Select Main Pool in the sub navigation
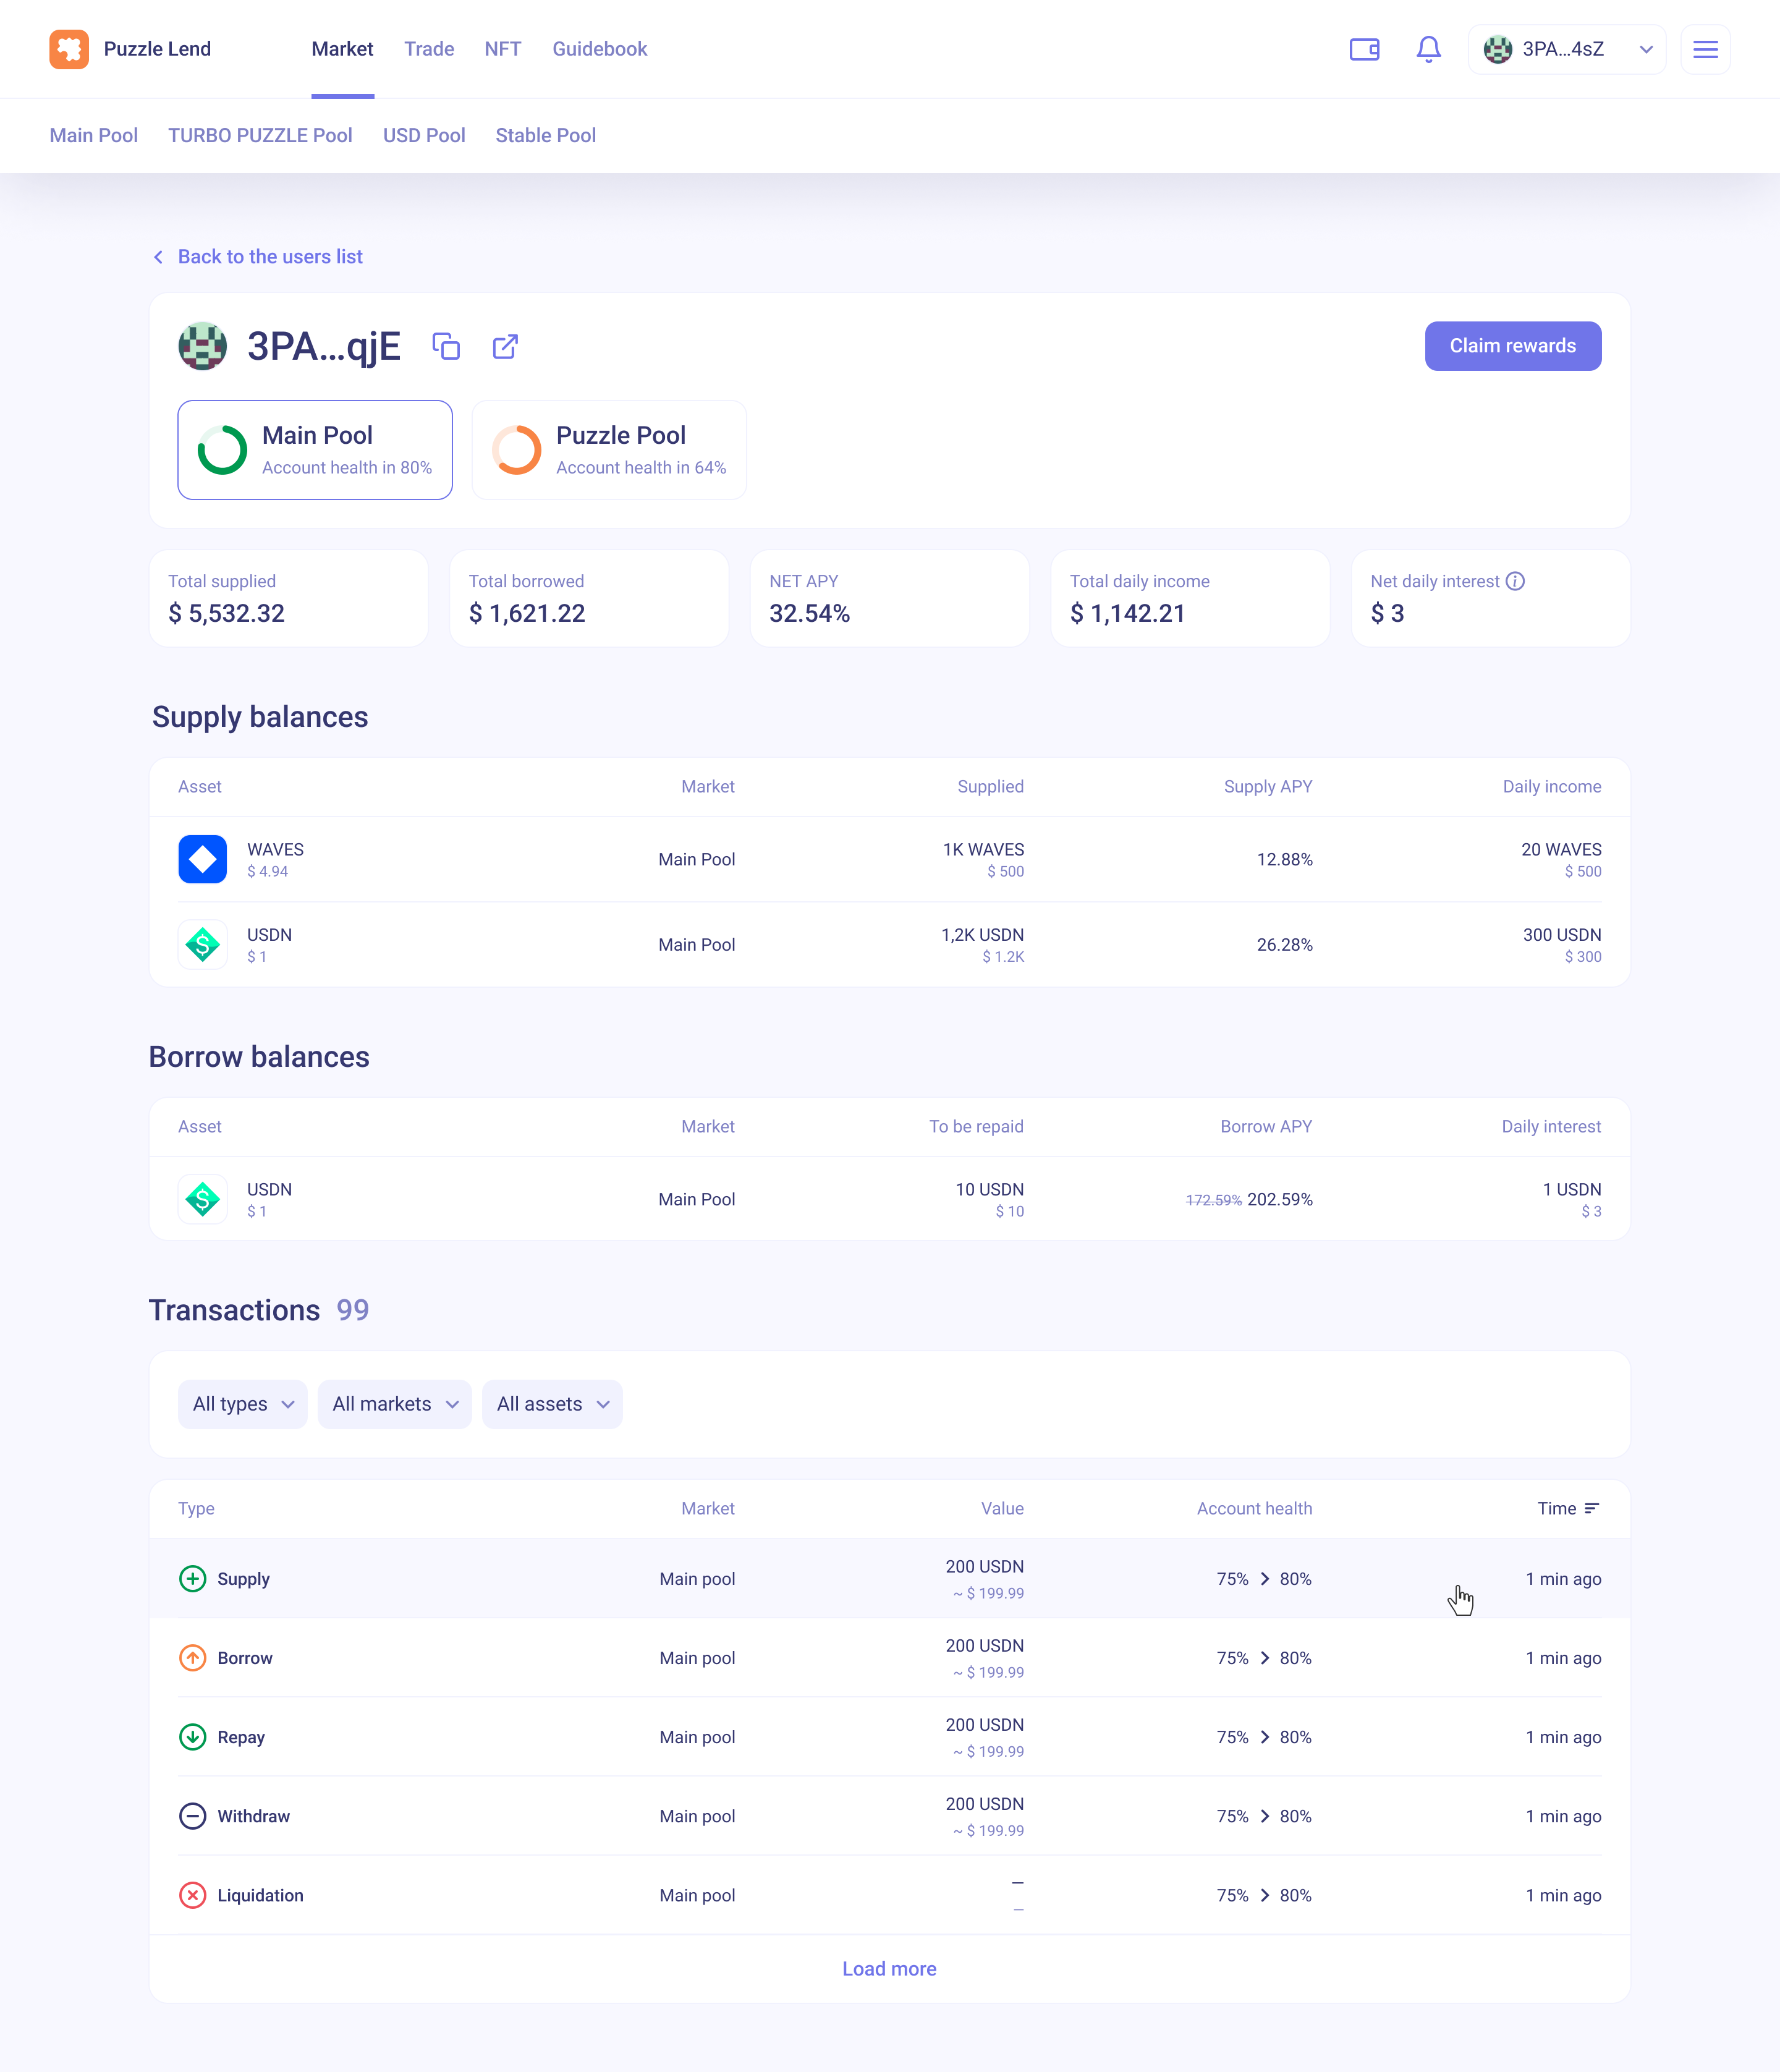 tap(94, 135)
